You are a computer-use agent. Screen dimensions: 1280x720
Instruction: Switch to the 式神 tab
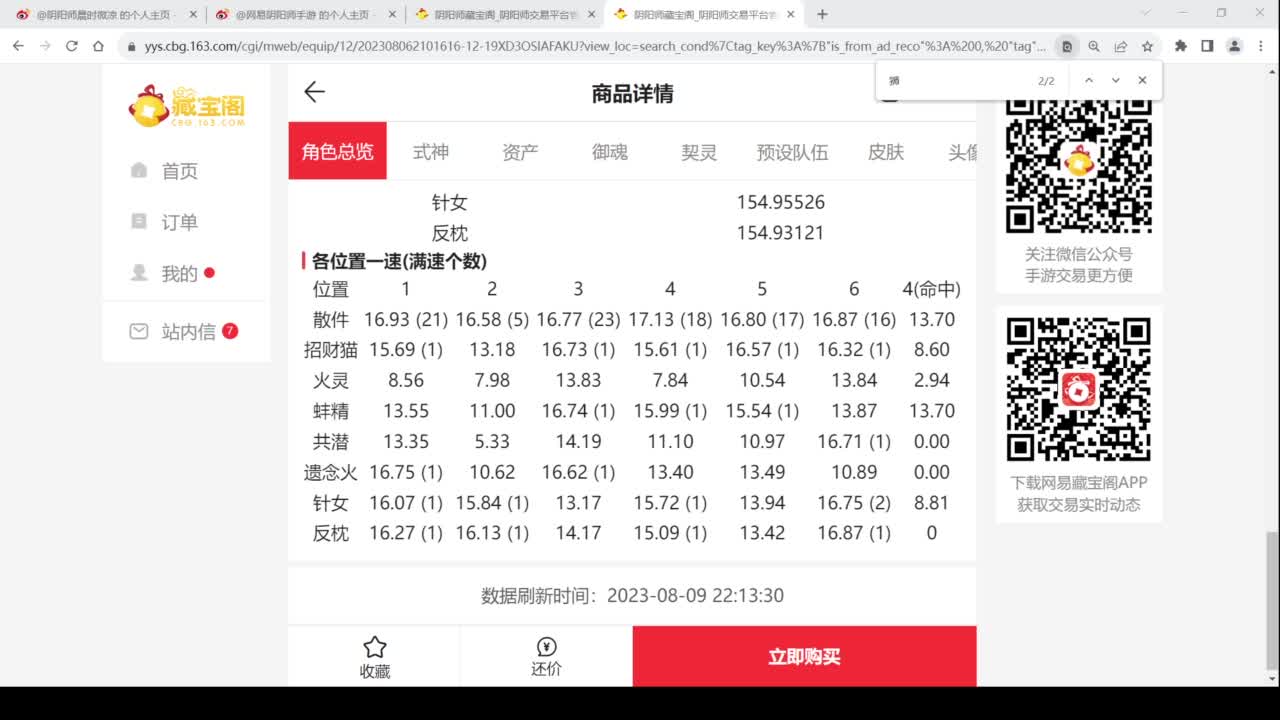[430, 151]
